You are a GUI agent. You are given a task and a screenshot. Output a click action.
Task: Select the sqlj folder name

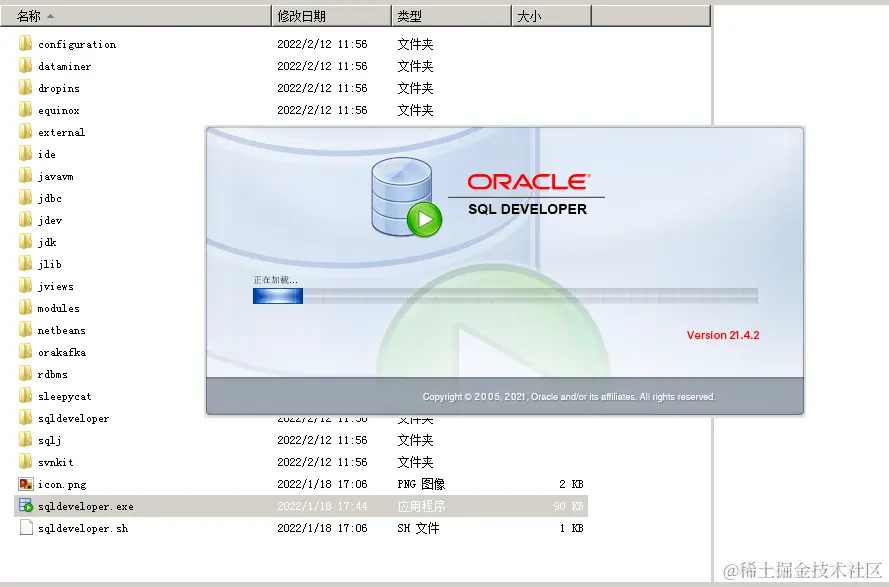(x=50, y=441)
